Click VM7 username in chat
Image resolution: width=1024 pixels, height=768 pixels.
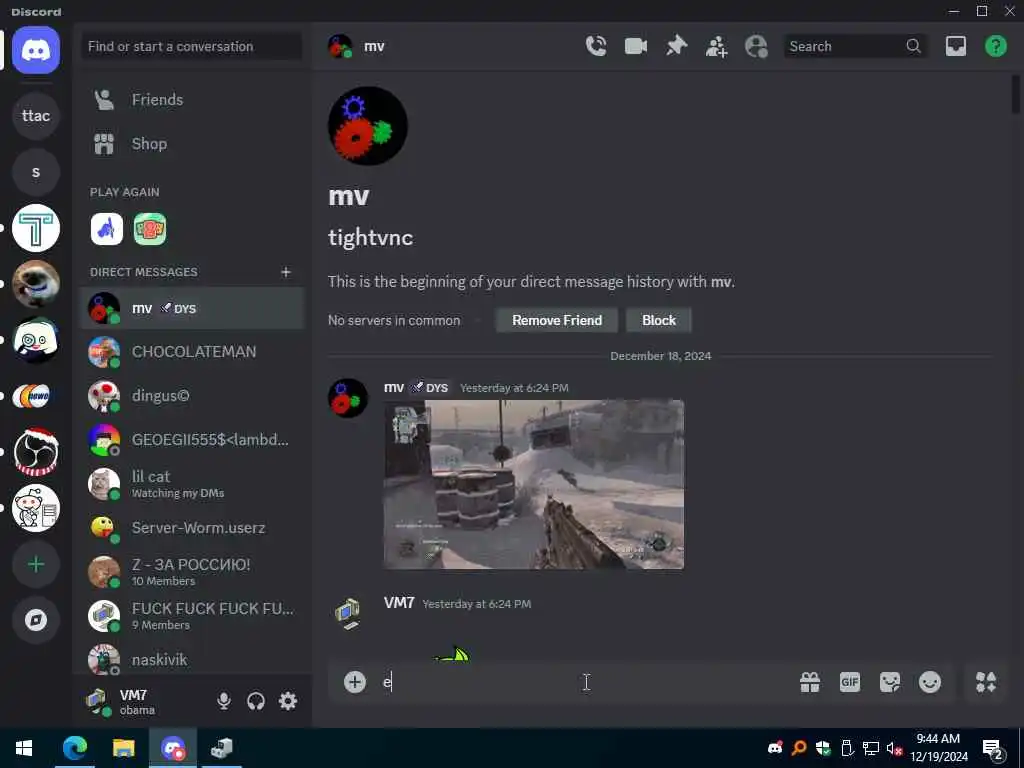coord(399,603)
